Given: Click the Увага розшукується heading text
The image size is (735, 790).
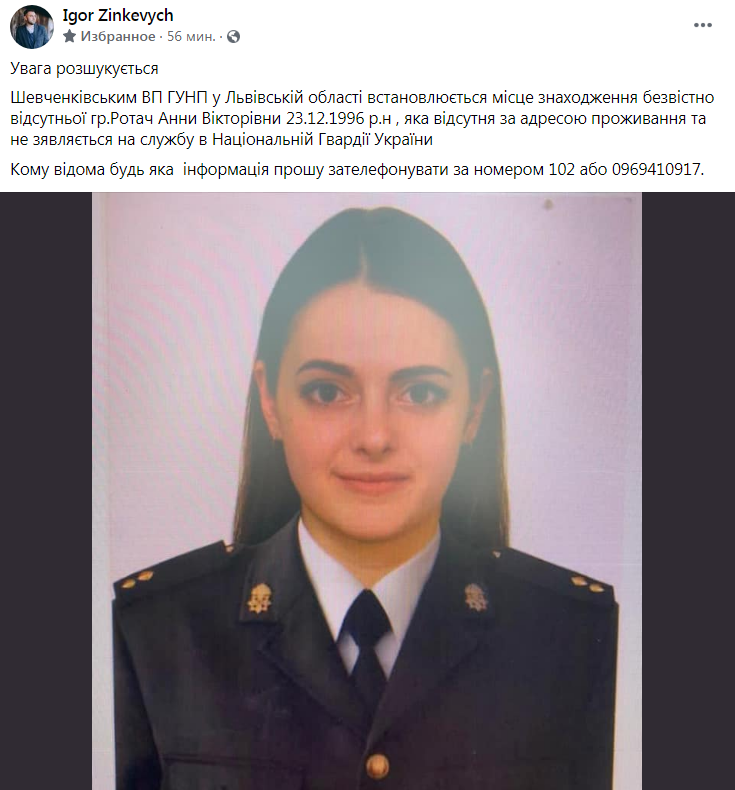Looking at the screenshot, I should (x=84, y=69).
